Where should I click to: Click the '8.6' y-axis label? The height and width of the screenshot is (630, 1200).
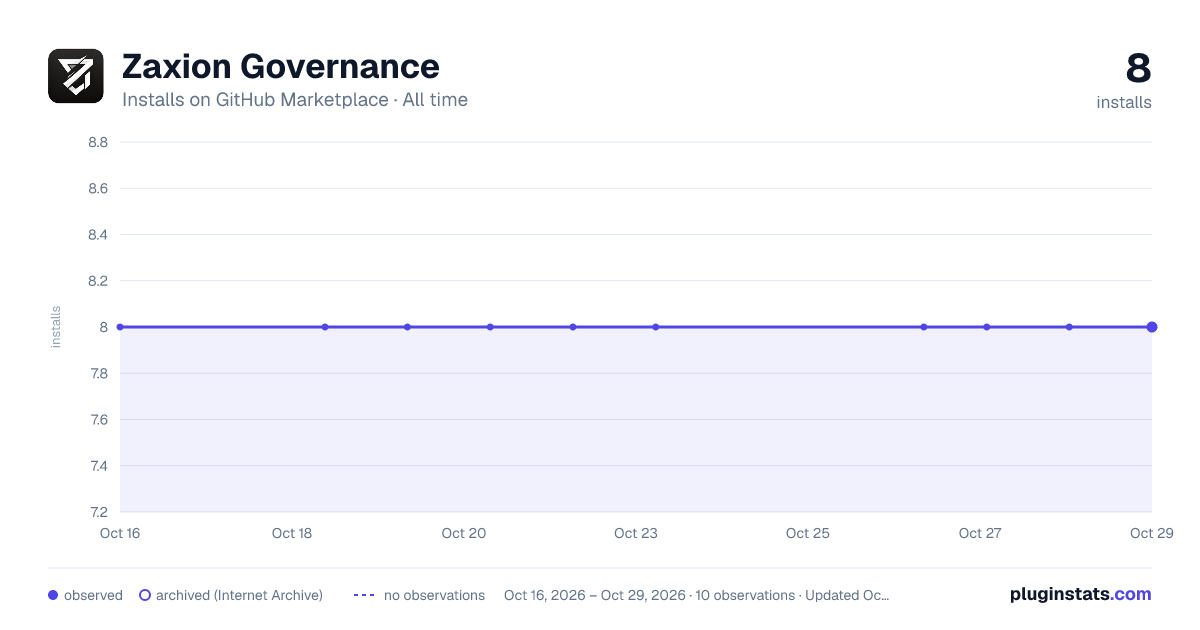click(x=98, y=188)
